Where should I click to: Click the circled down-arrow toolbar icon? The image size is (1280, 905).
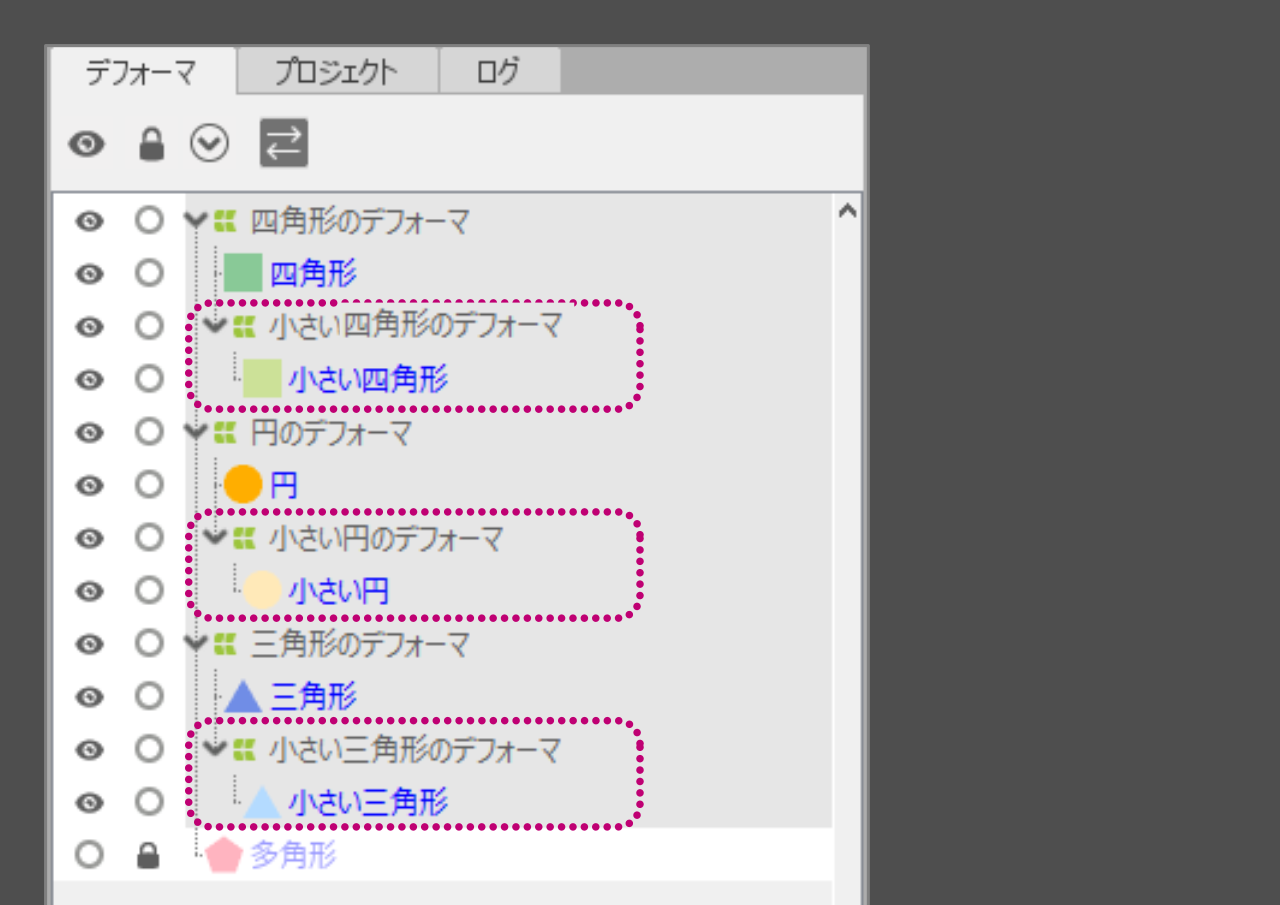[x=210, y=145]
